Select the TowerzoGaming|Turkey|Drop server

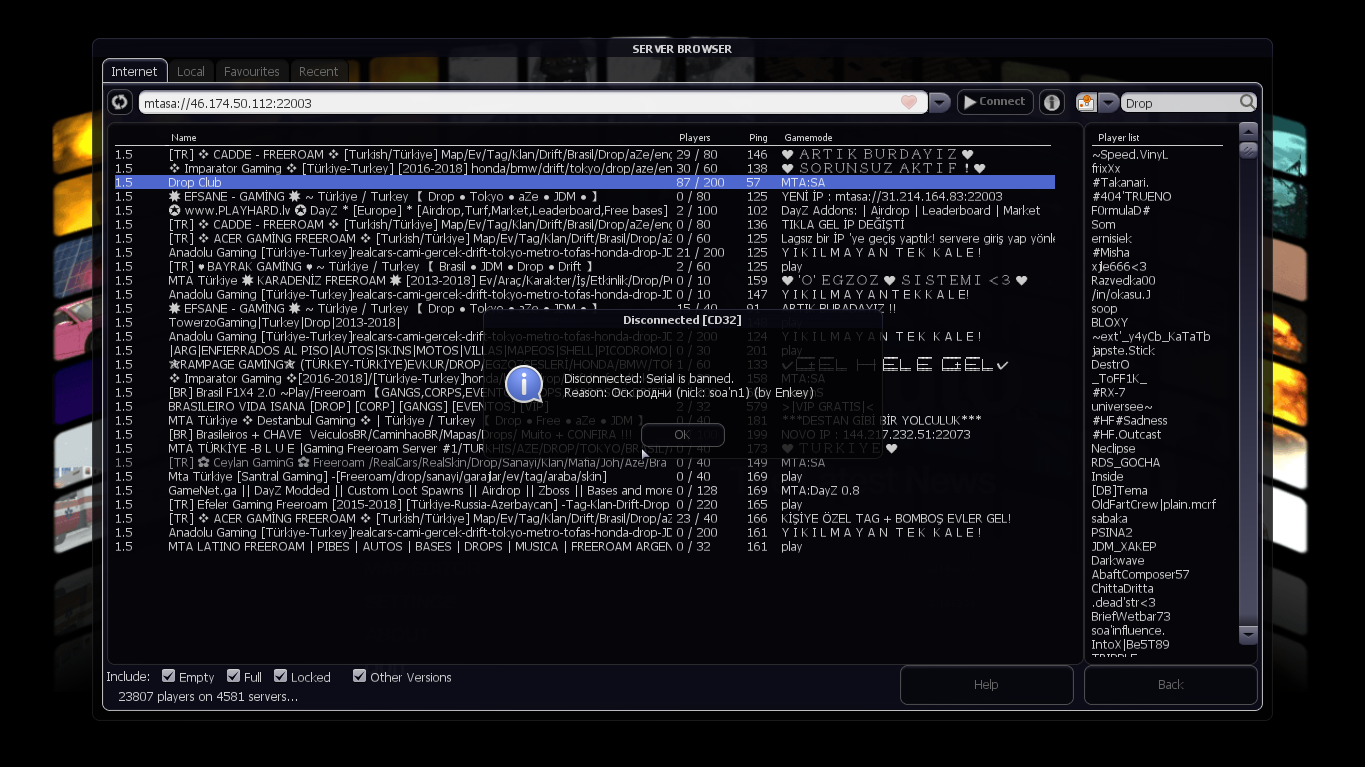tap(584, 323)
